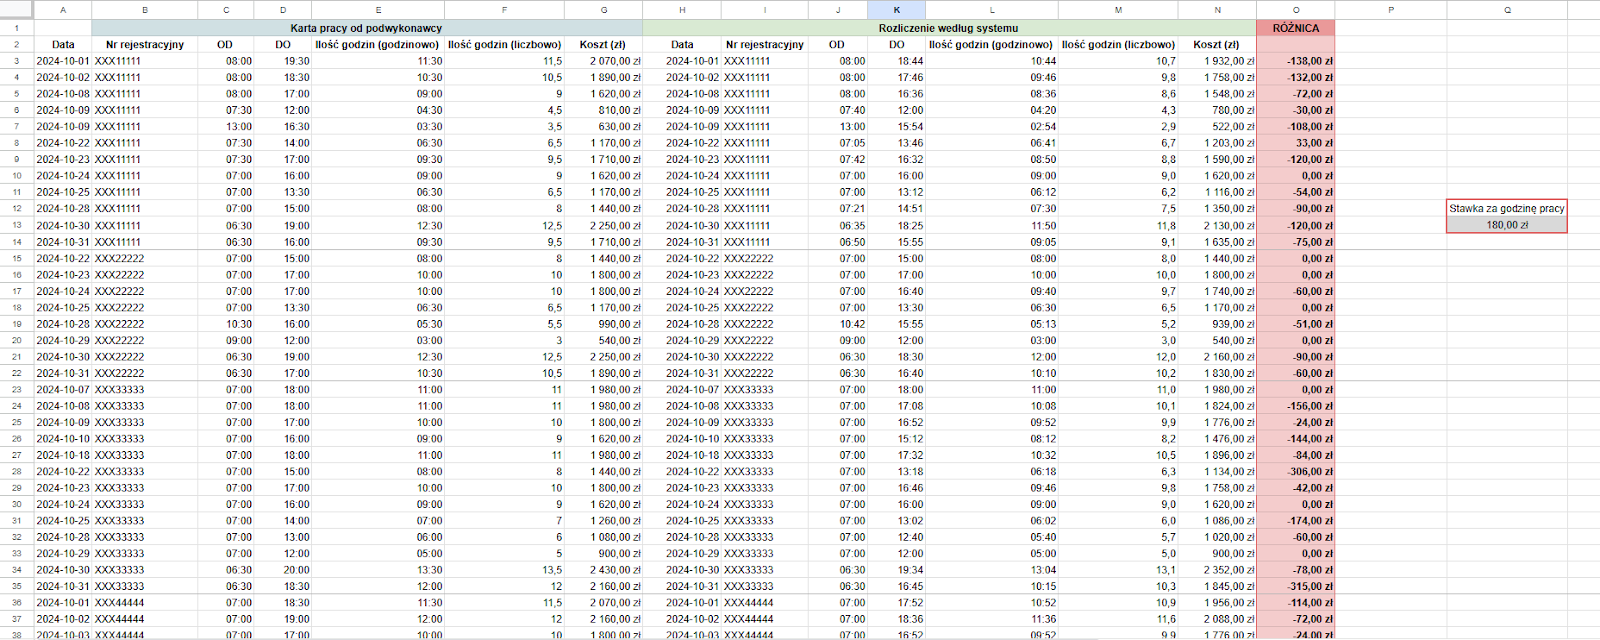Click the column O header letter
Screen dimensions: 1600x640
(1296, 10)
